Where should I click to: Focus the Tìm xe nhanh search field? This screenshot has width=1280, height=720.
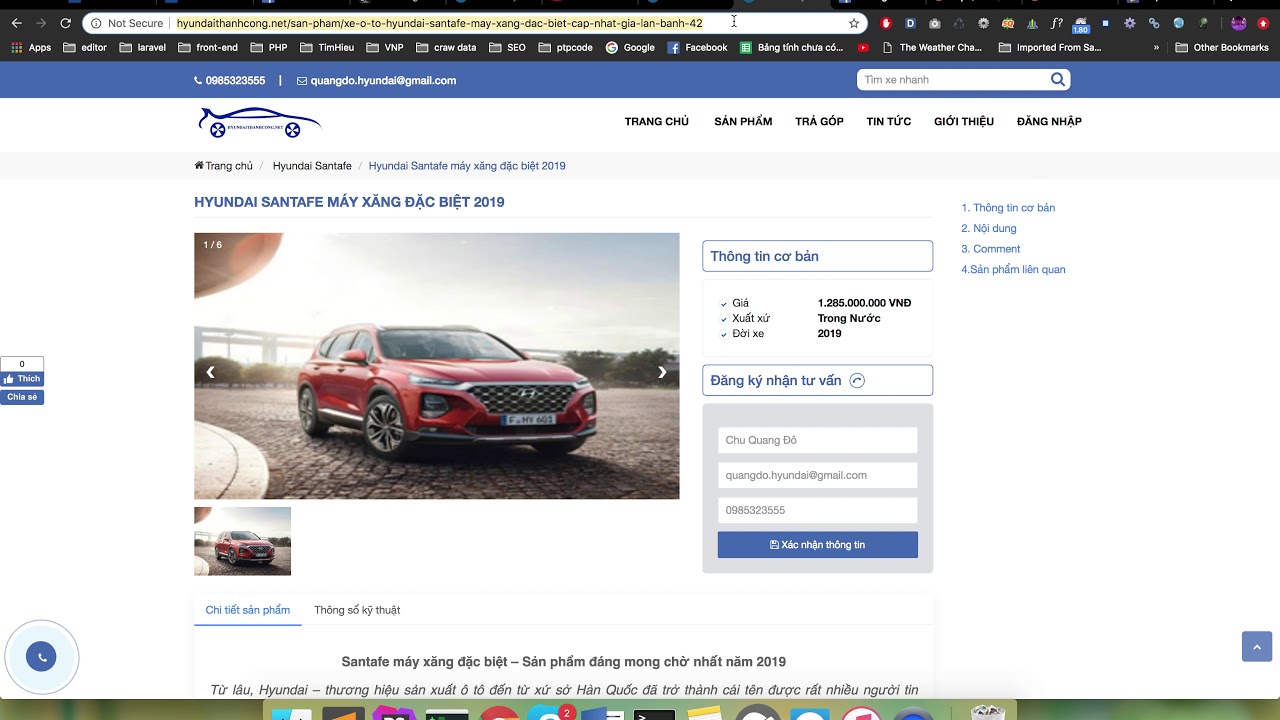point(952,80)
